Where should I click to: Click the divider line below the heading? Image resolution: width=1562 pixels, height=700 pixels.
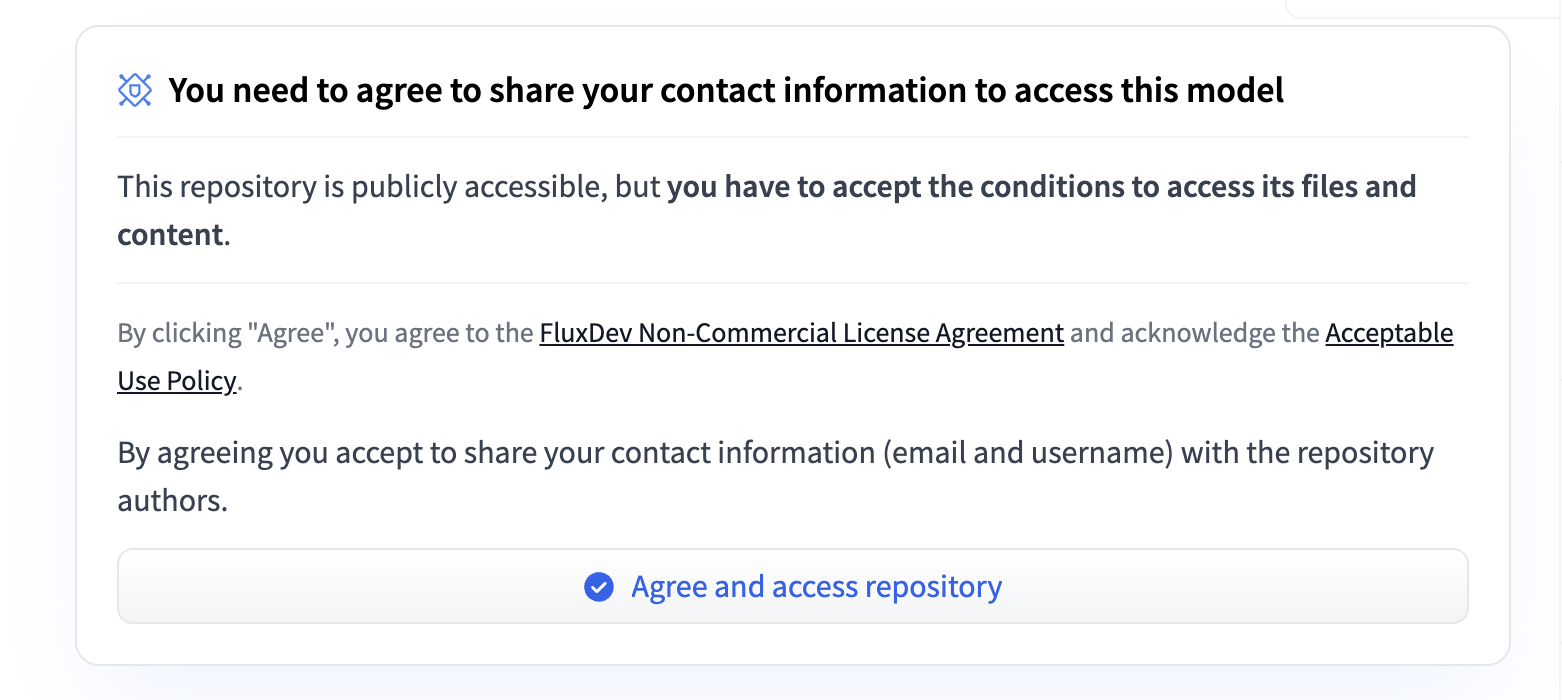(x=792, y=137)
